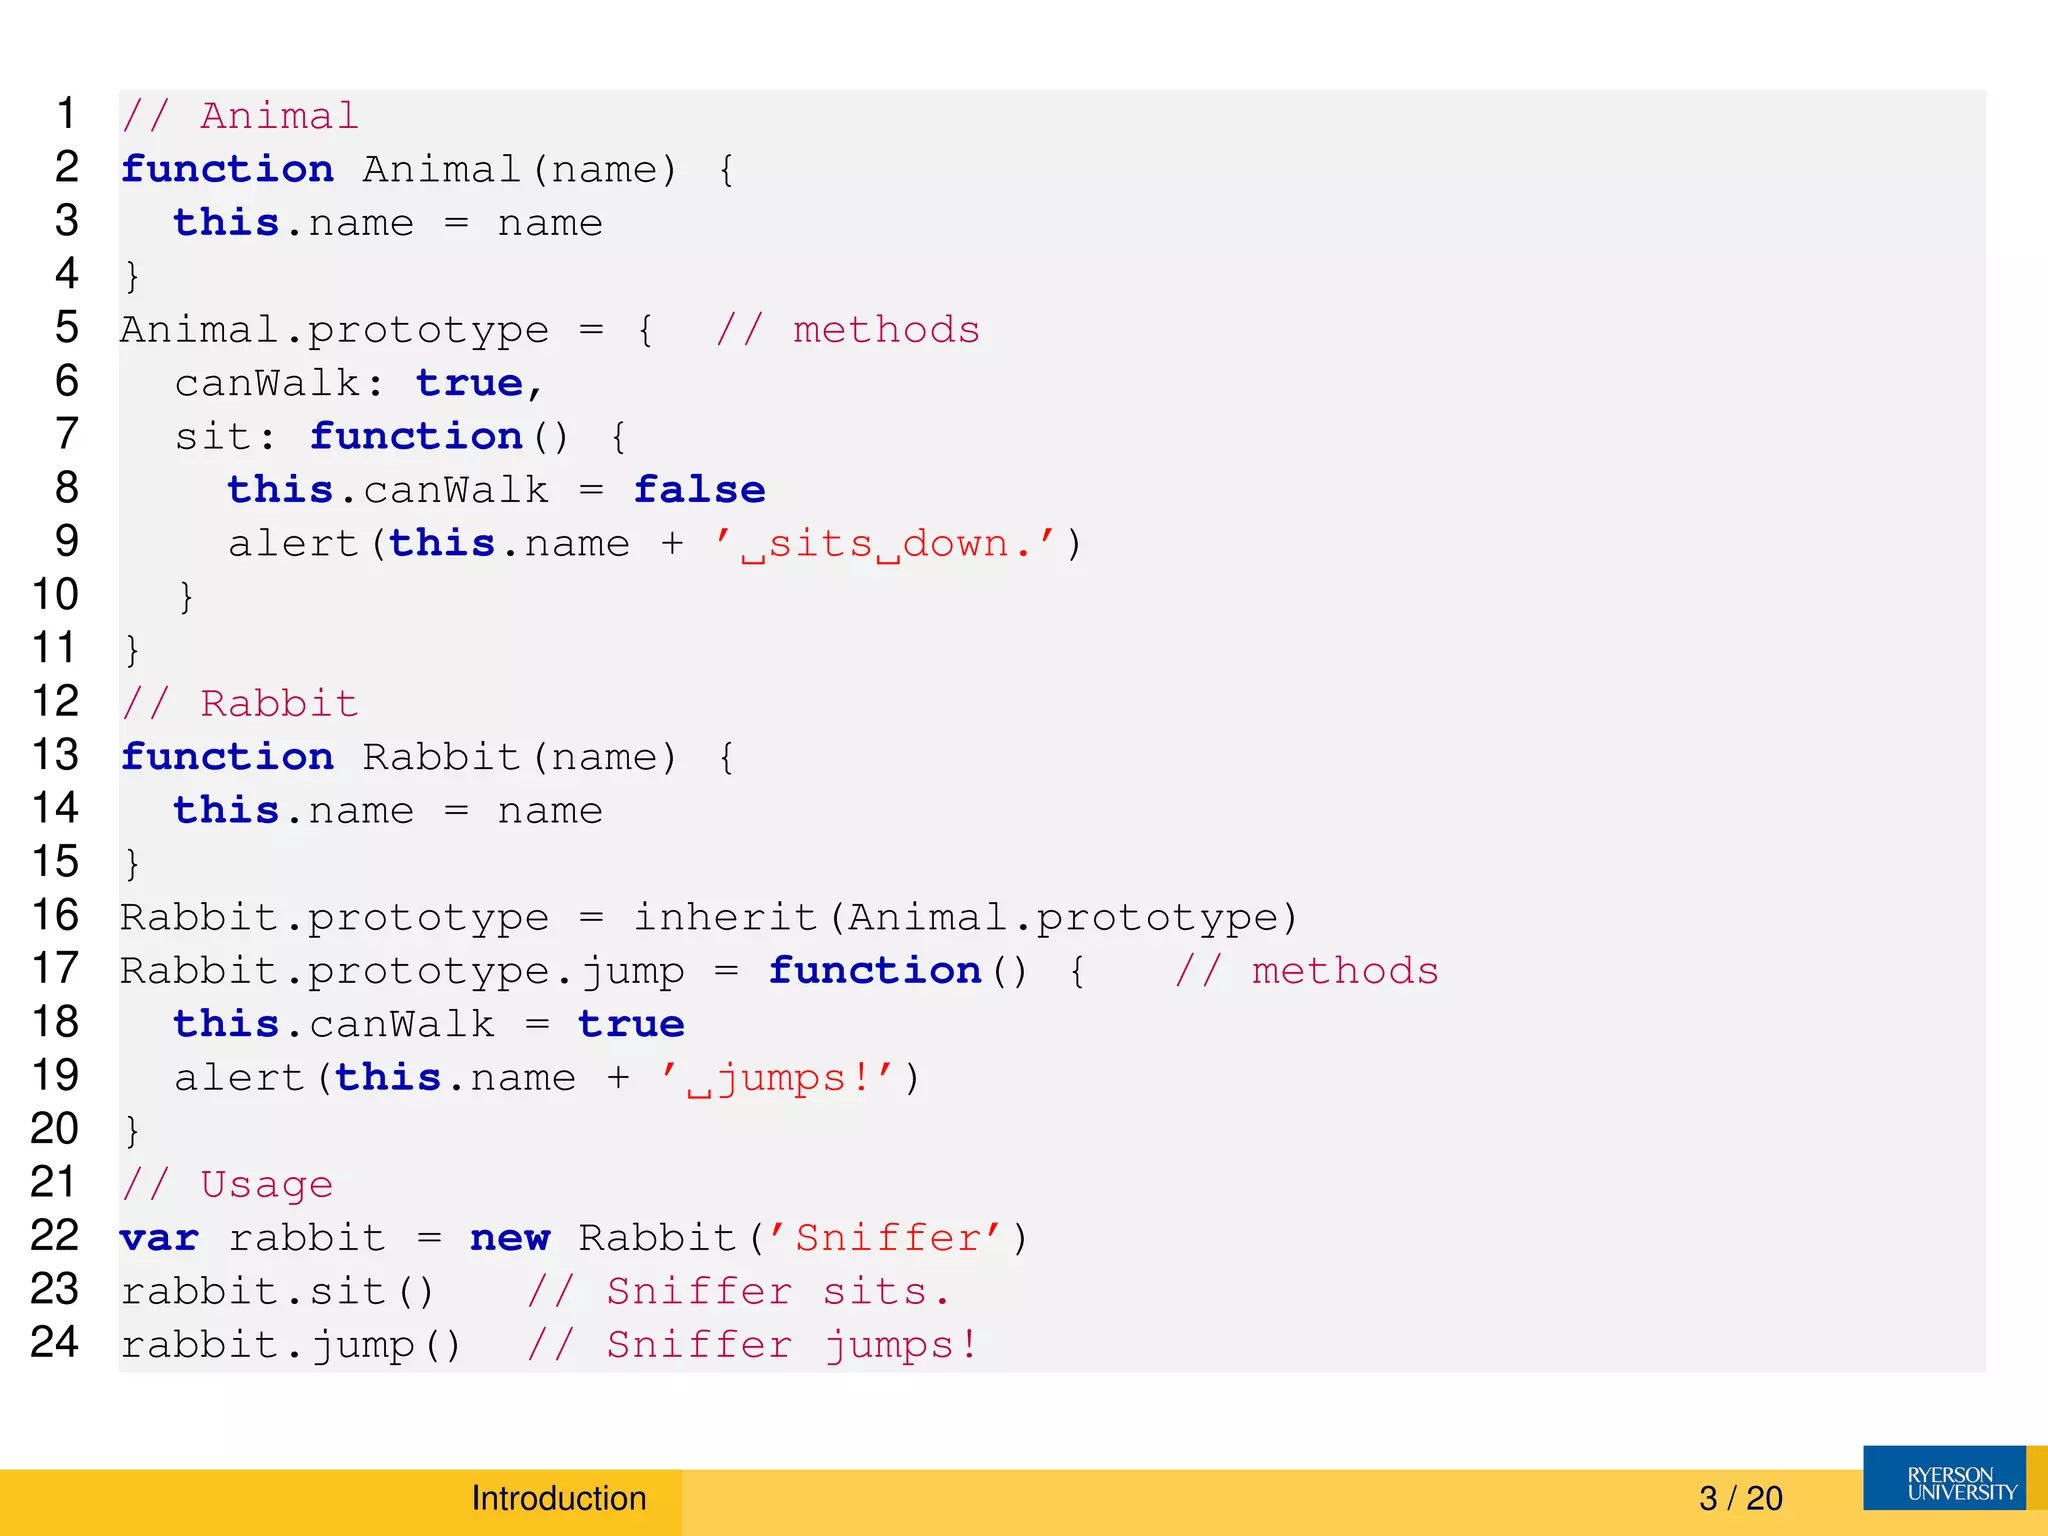This screenshot has width=2048, height=1536.
Task: Select 'function Animal(name) {' on line 2
Action: pos(428,170)
